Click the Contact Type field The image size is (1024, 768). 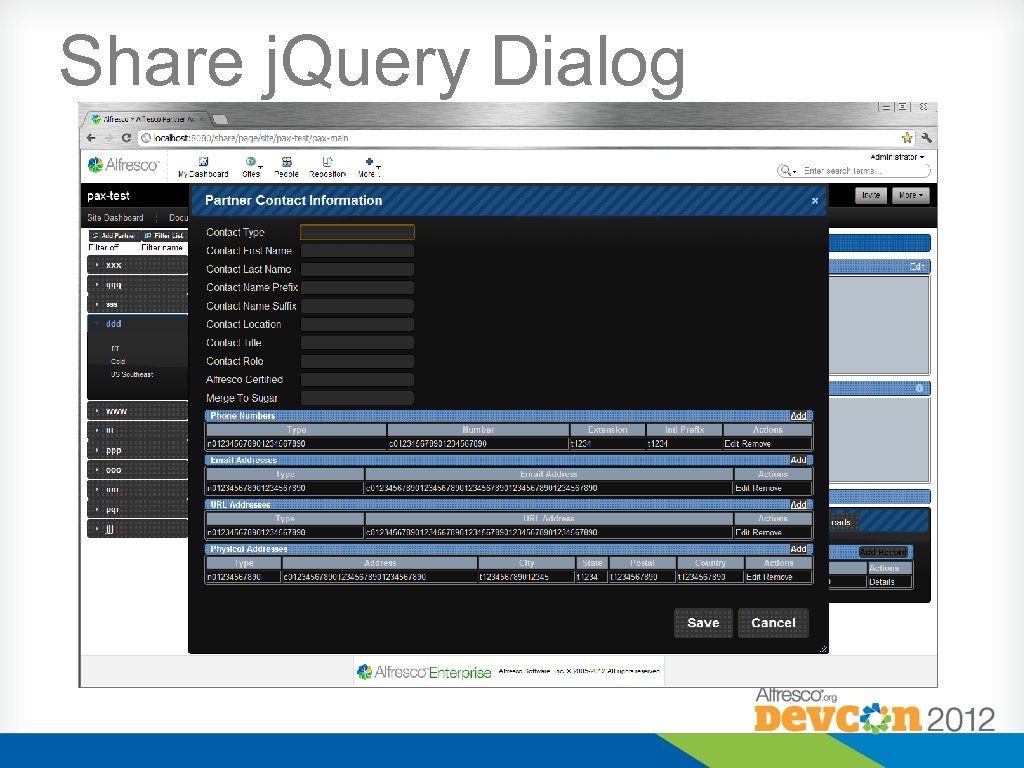tap(357, 232)
